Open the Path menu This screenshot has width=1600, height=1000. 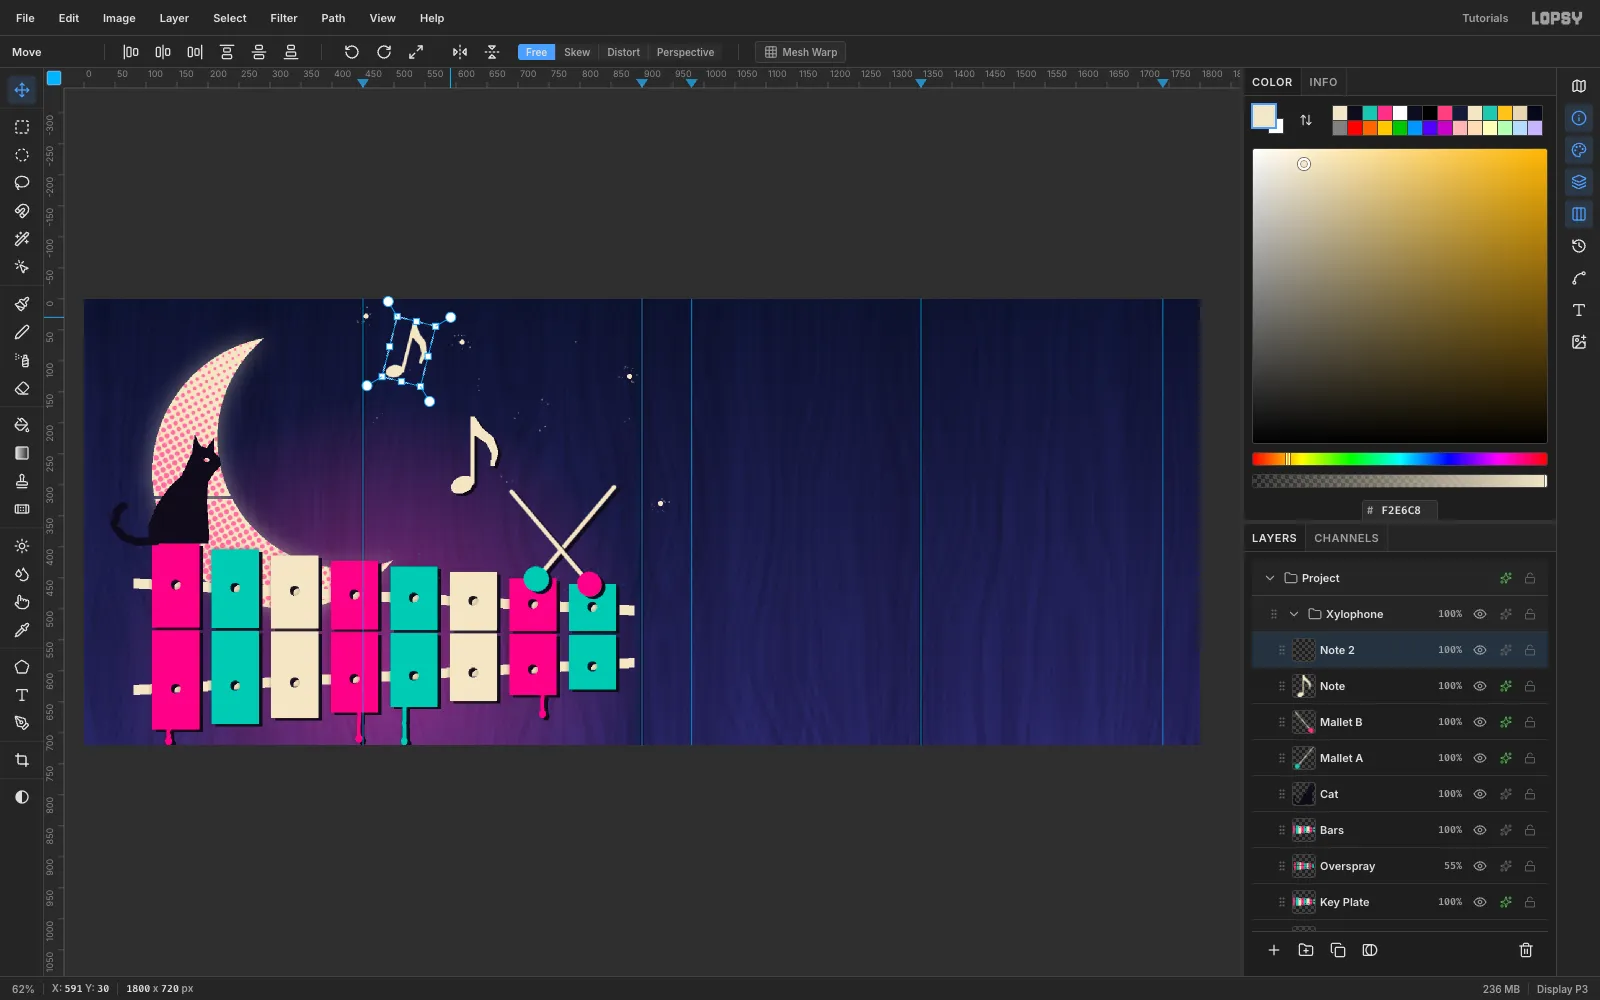pyautogui.click(x=333, y=18)
